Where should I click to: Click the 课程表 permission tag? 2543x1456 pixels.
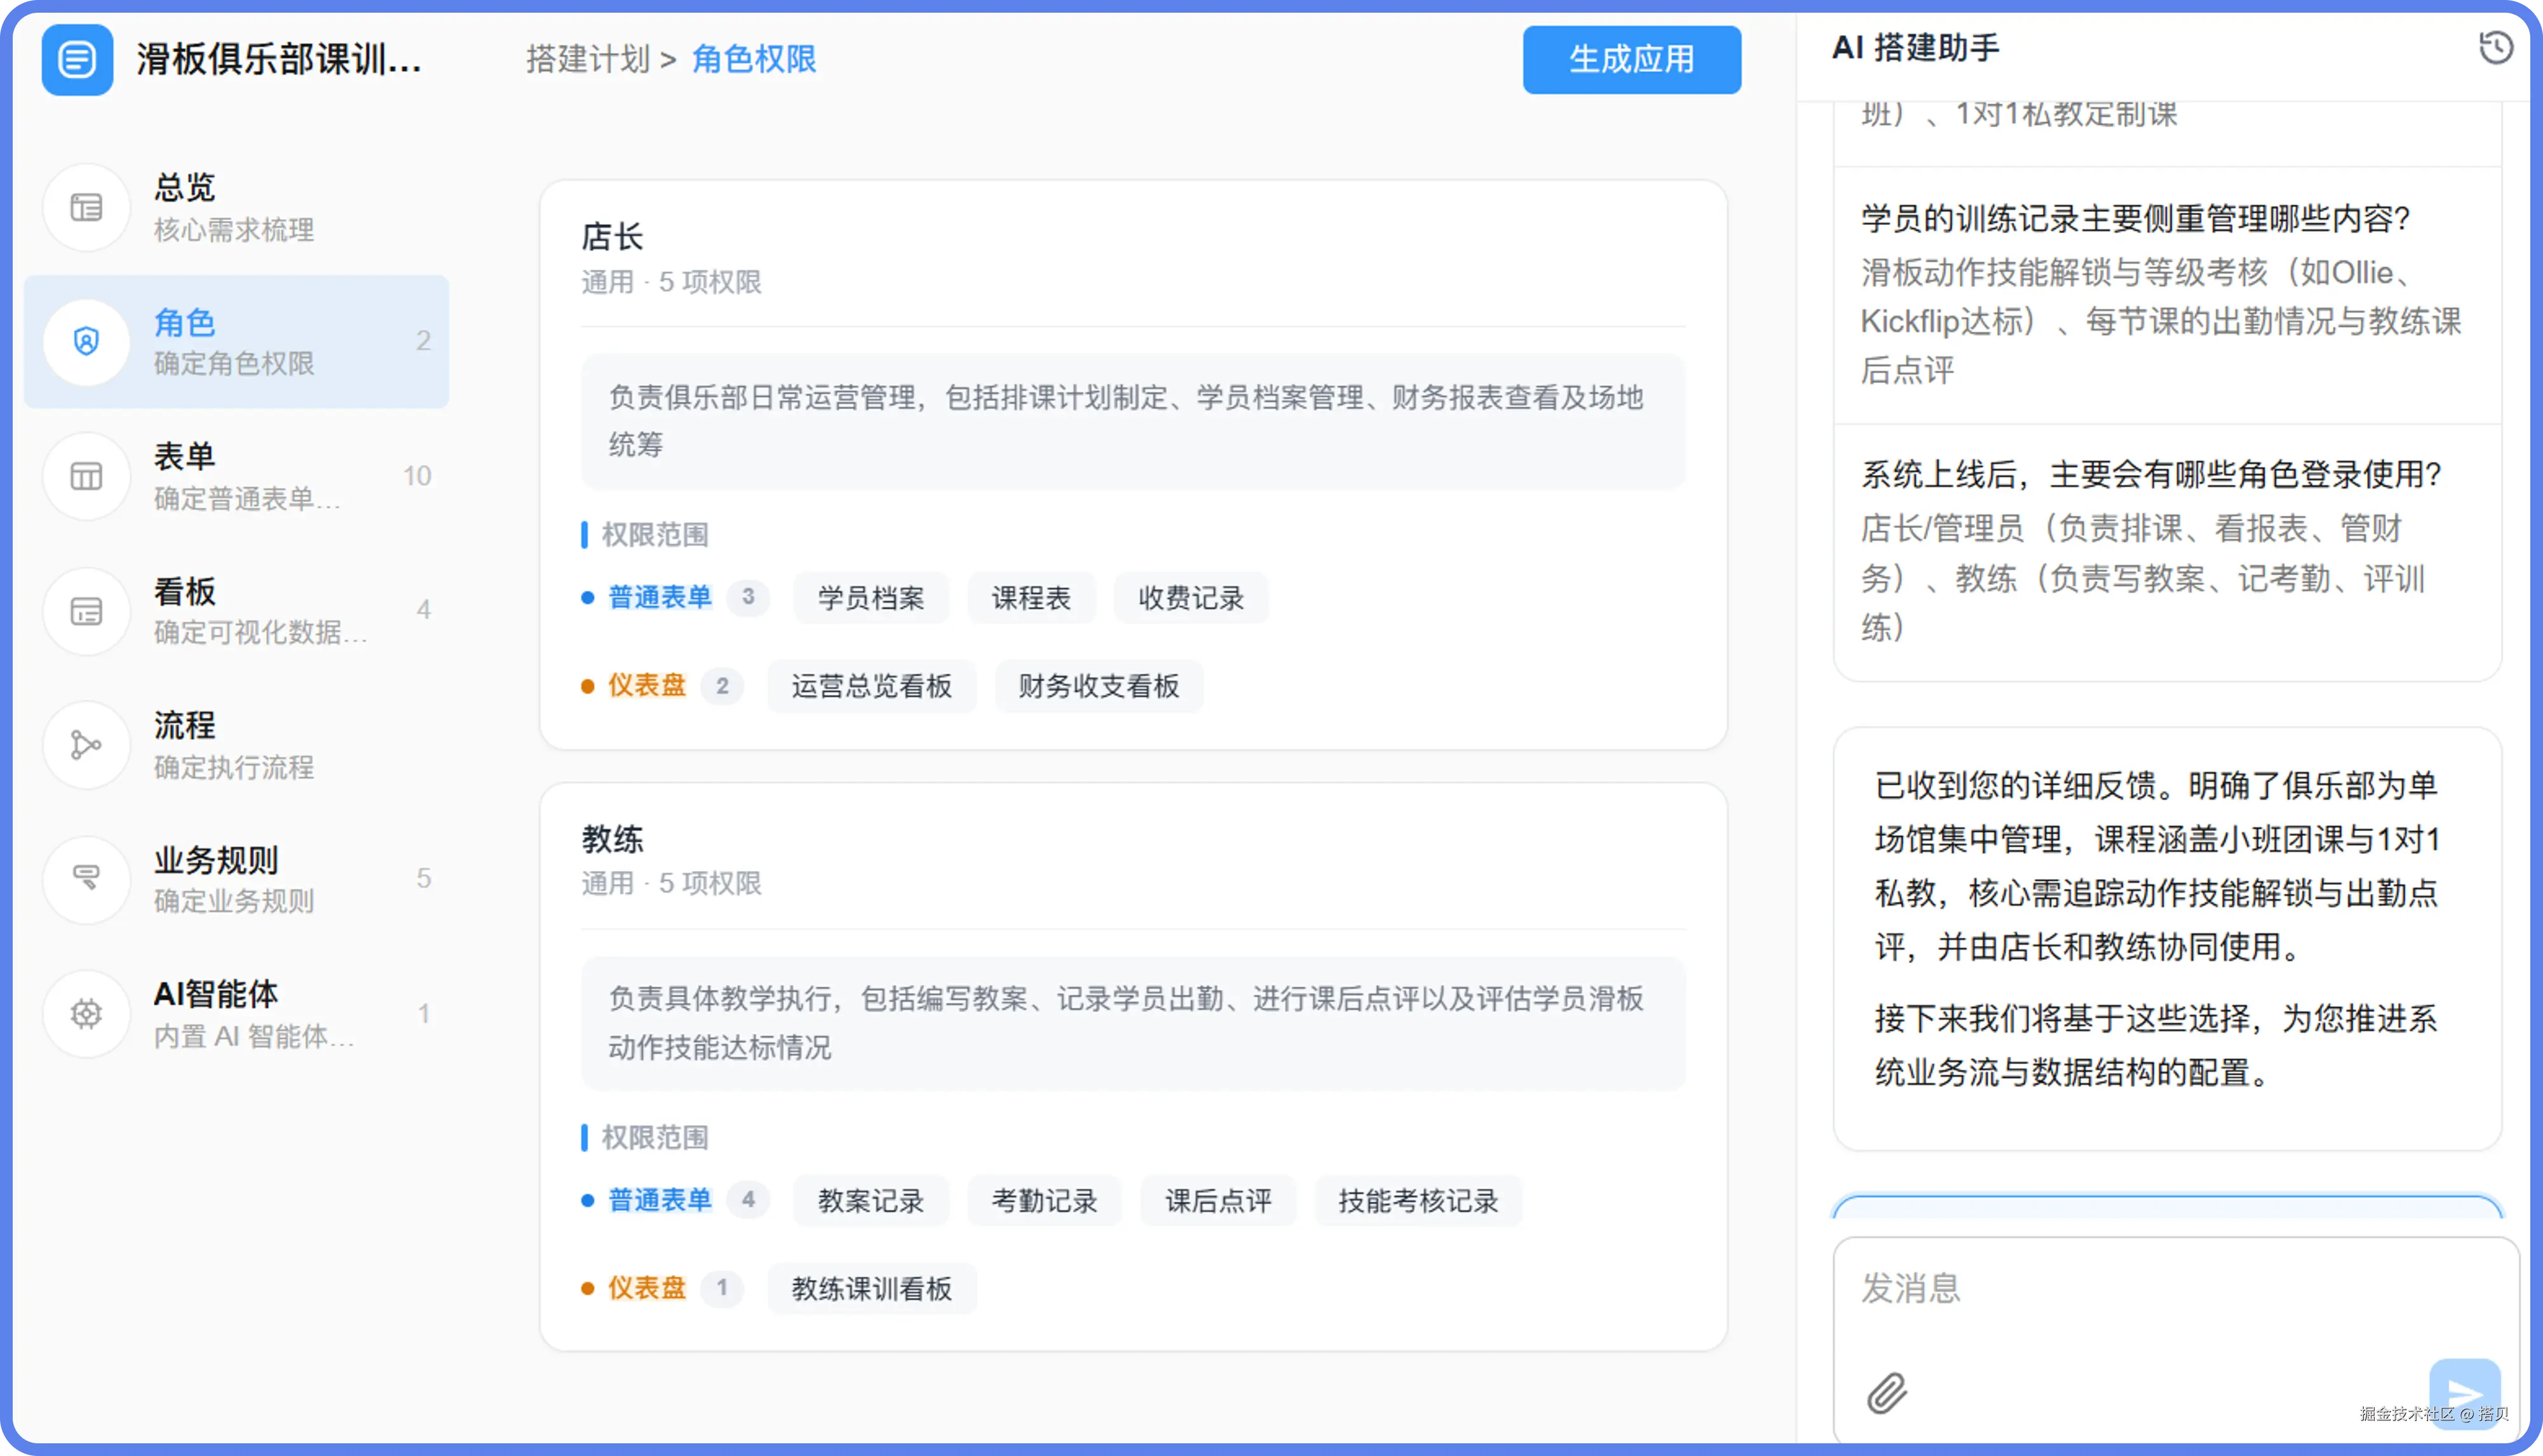click(x=1031, y=598)
